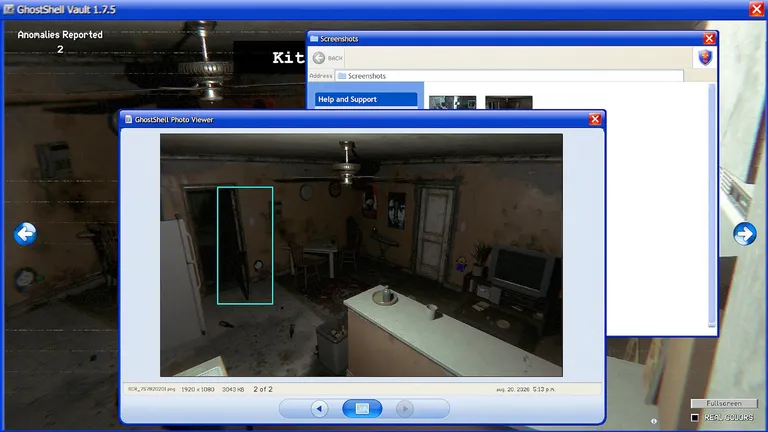Open the Help and Support panel item
The image size is (768, 432).
click(366, 99)
